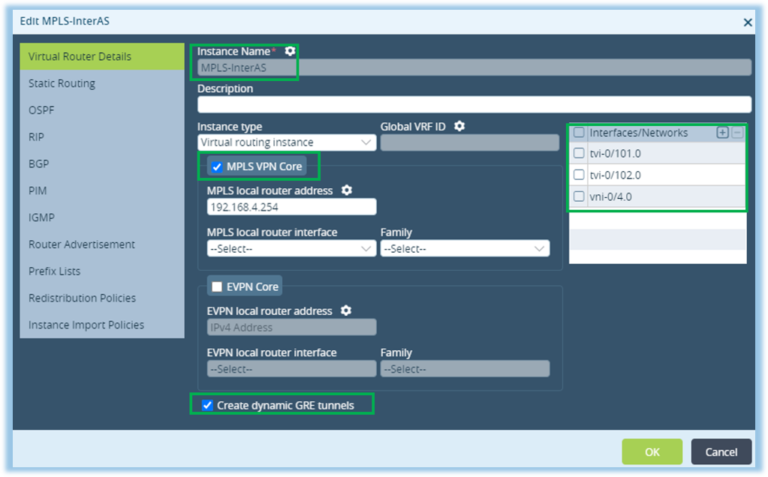Open the Instance type dropdown
Viewport: 768px width, 477px height.
(286, 143)
